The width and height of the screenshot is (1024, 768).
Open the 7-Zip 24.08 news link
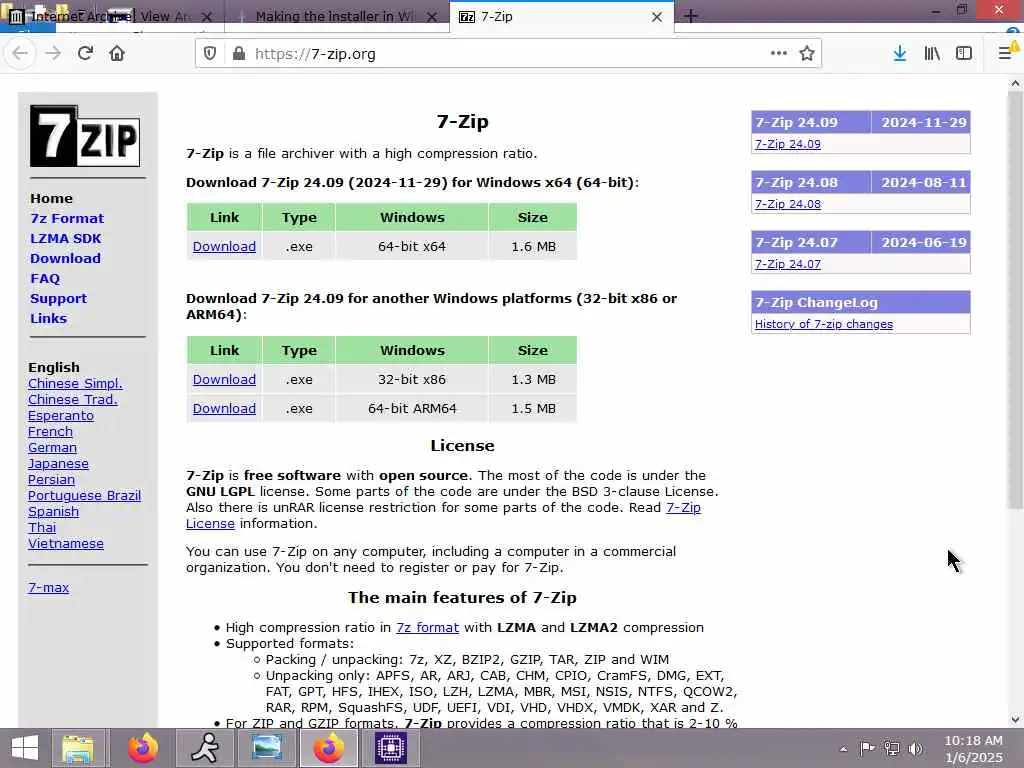[788, 204]
